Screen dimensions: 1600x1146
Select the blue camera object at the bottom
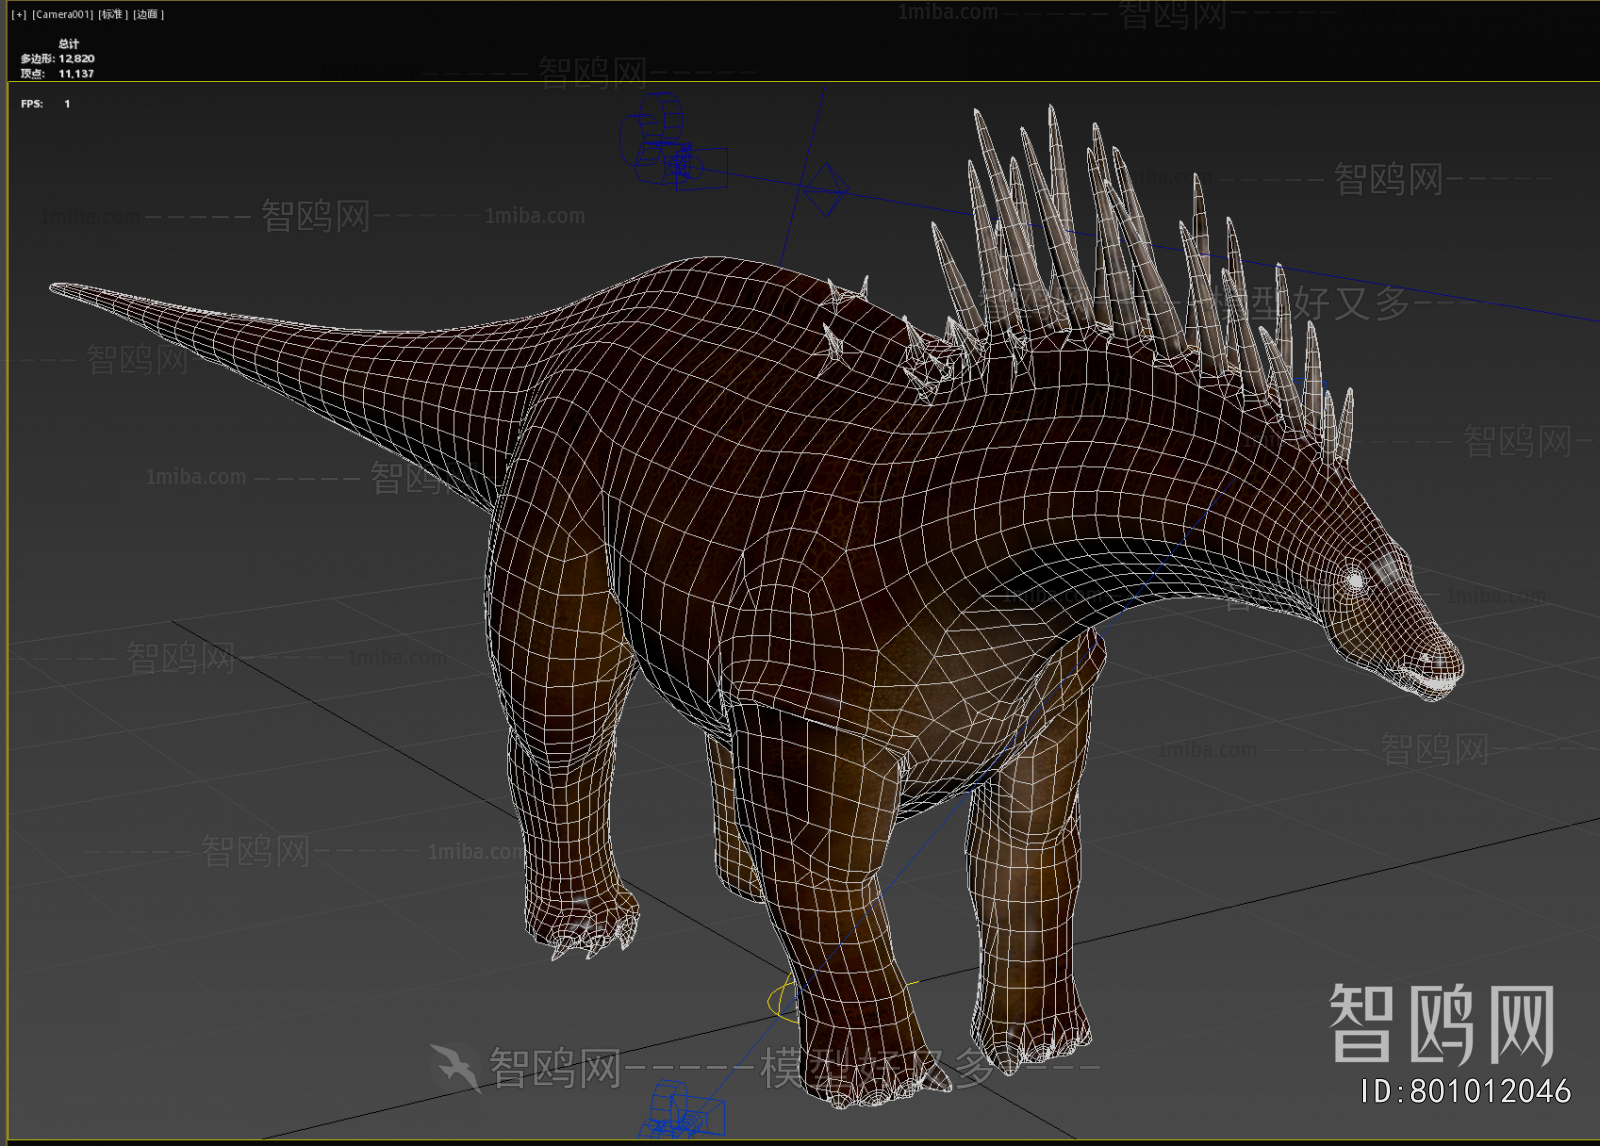[x=683, y=1112]
